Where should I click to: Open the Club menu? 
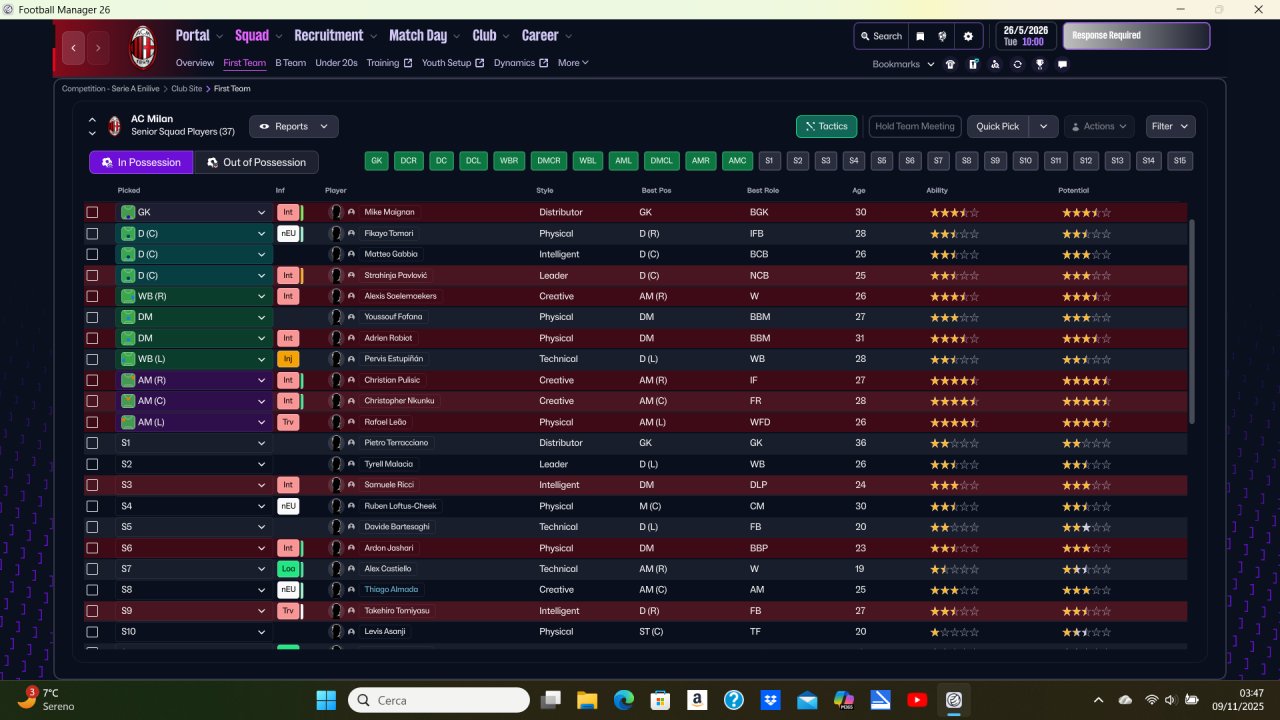point(490,35)
